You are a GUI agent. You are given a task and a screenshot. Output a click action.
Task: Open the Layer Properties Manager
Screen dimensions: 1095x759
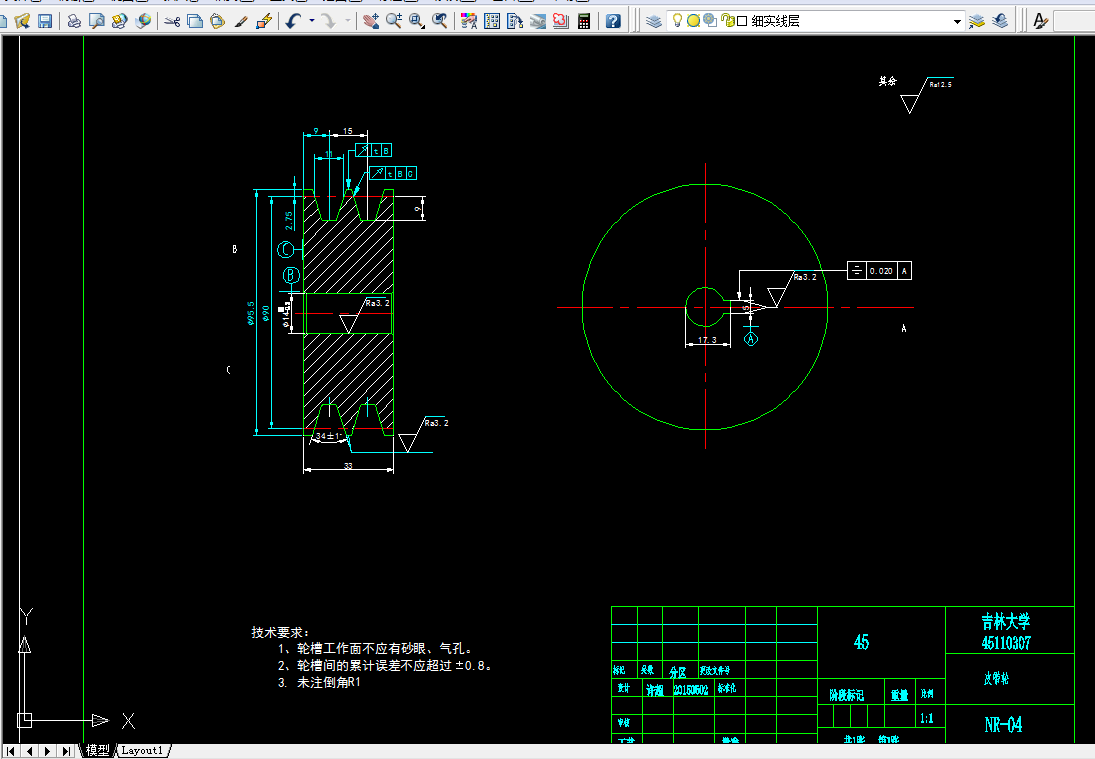653,20
